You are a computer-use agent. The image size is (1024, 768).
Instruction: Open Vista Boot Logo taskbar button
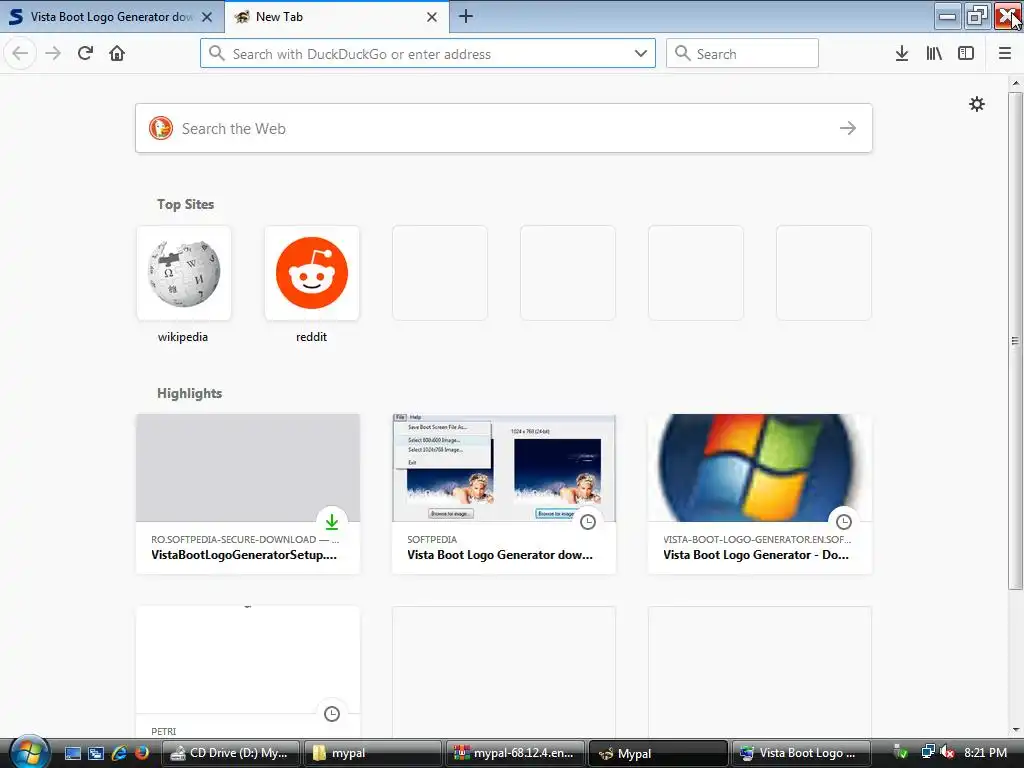tap(801, 753)
